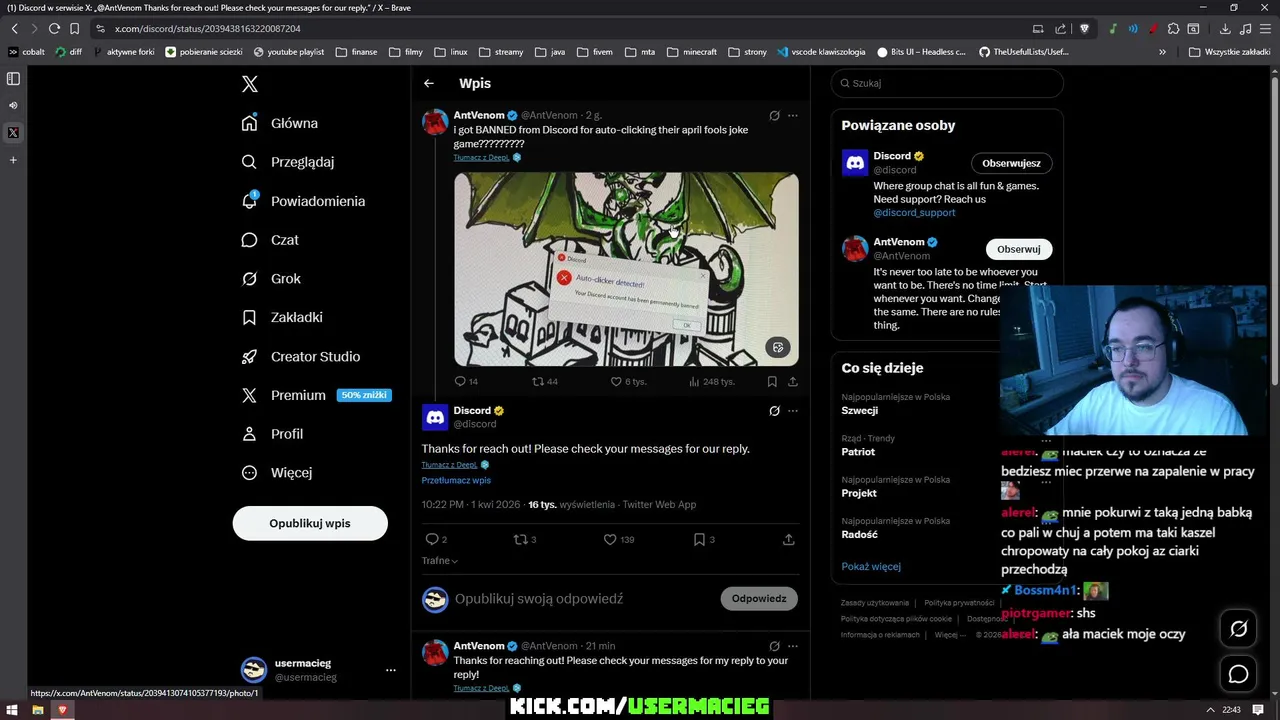Open the Więcej menu
Image resolution: width=1280 pixels, height=720 pixels.
click(x=277, y=472)
